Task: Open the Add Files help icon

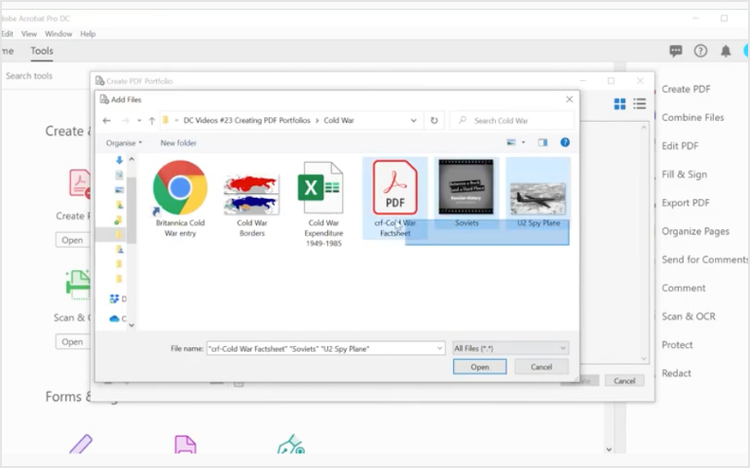Action: click(x=565, y=142)
